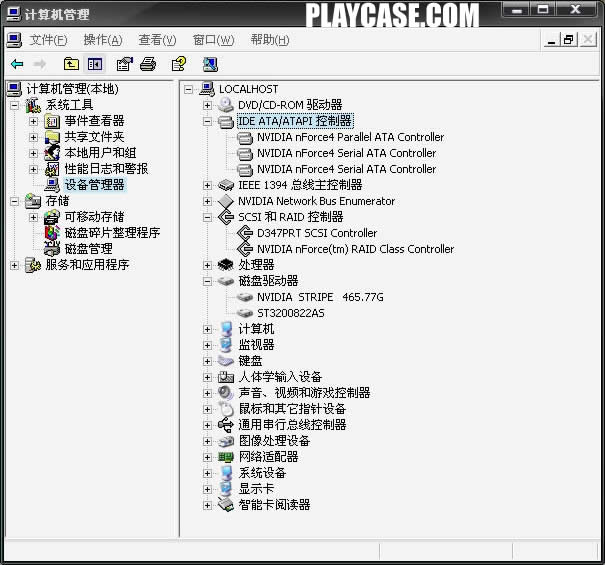This screenshot has height=565, width=605.
Task: Click the DVD/CD-ROM 驱动器 disc icon
Action: click(x=226, y=105)
